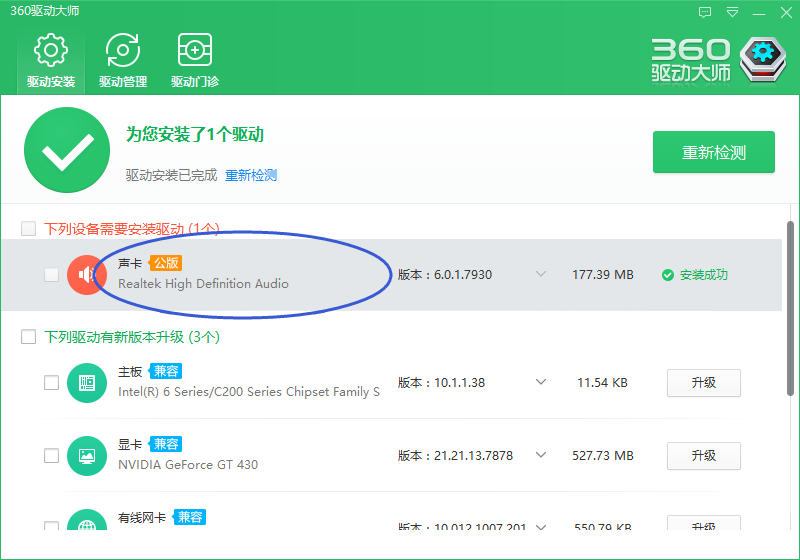Close the 360驱动大师 window
The width and height of the screenshot is (800, 560).
coord(786,12)
